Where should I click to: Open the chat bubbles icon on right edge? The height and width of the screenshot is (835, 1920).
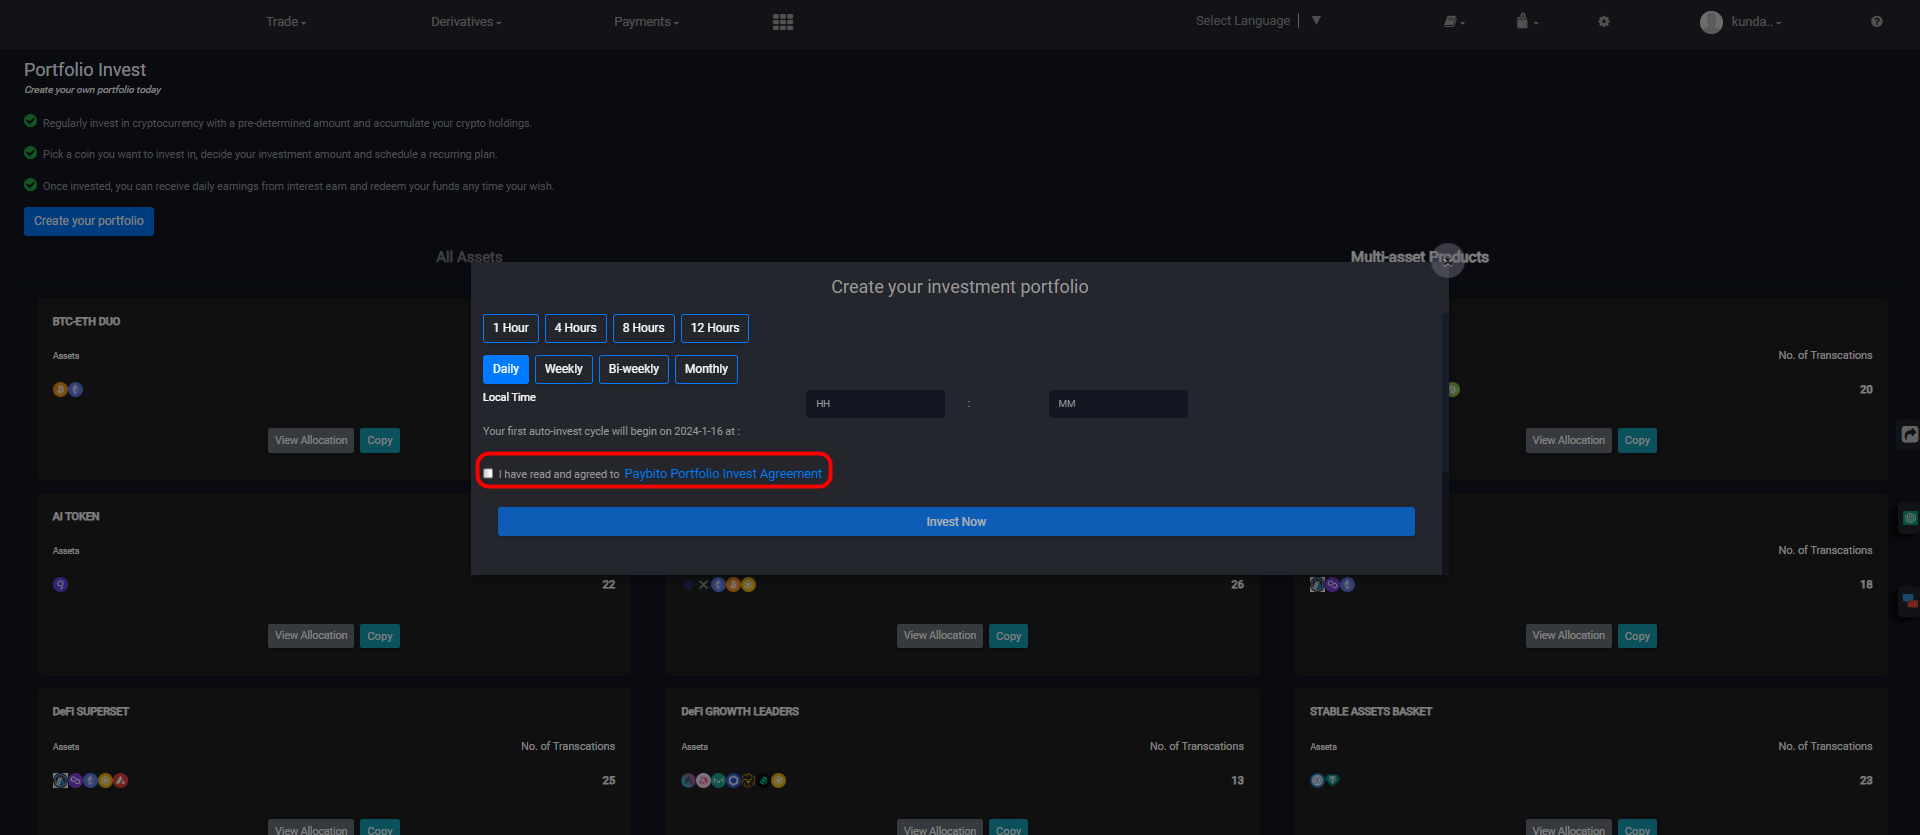pyautogui.click(x=1909, y=601)
